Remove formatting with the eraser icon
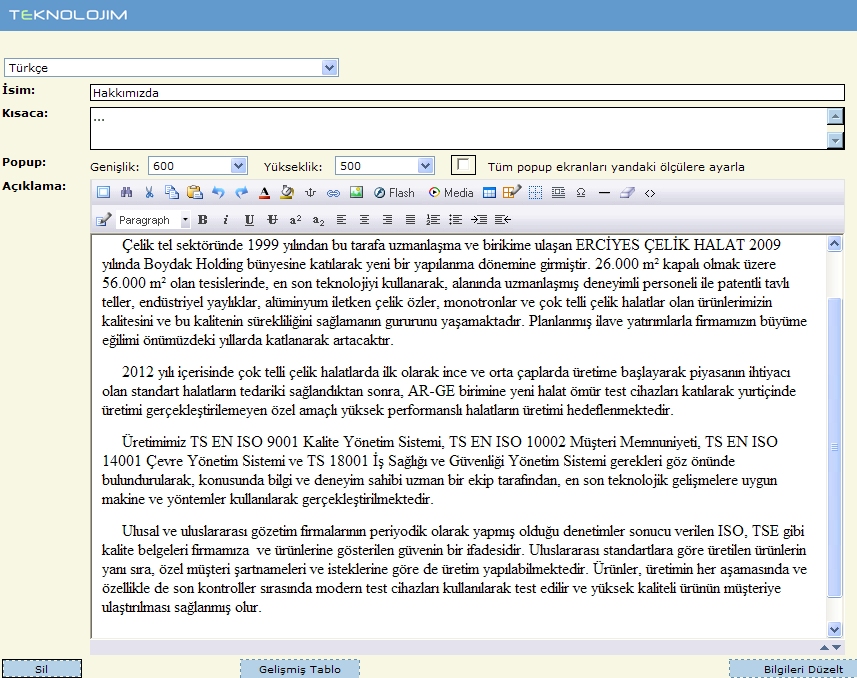The width and height of the screenshot is (857, 678). [x=627, y=192]
